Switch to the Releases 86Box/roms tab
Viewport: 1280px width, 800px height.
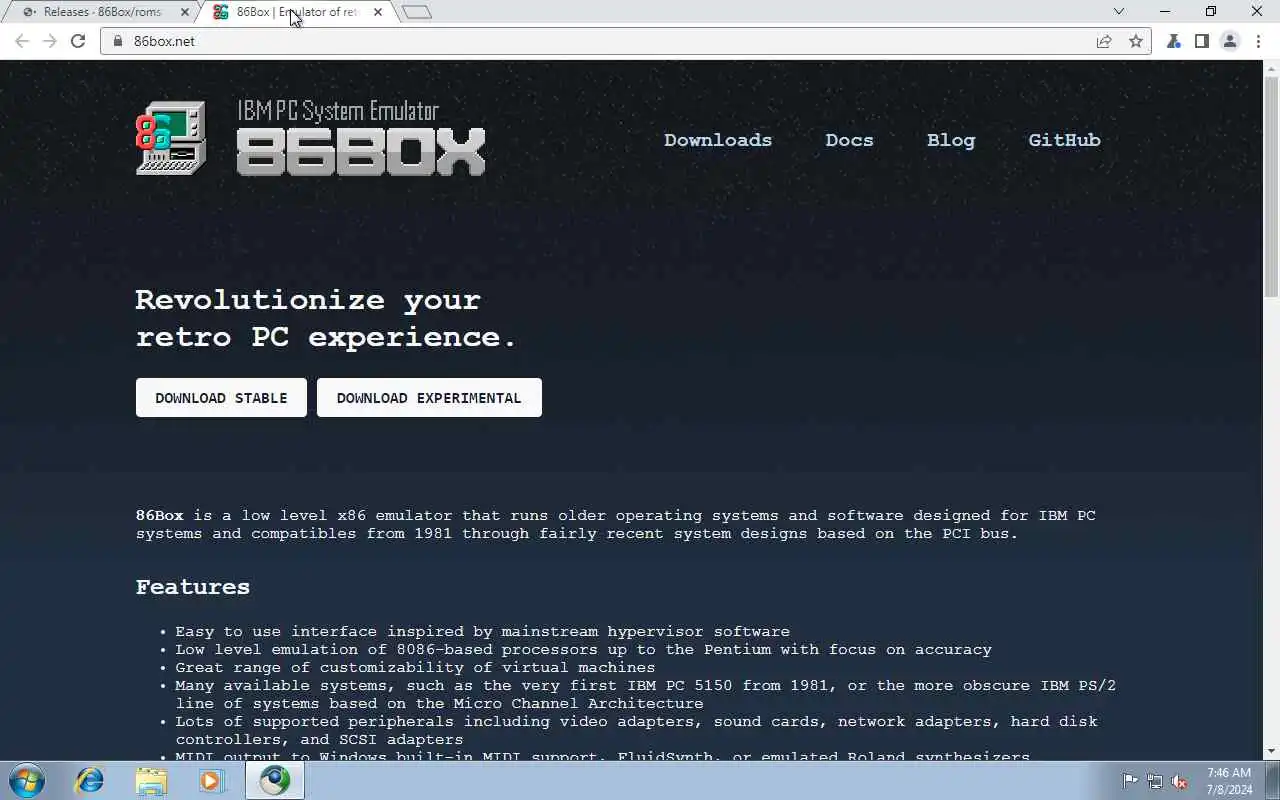[x=100, y=12]
